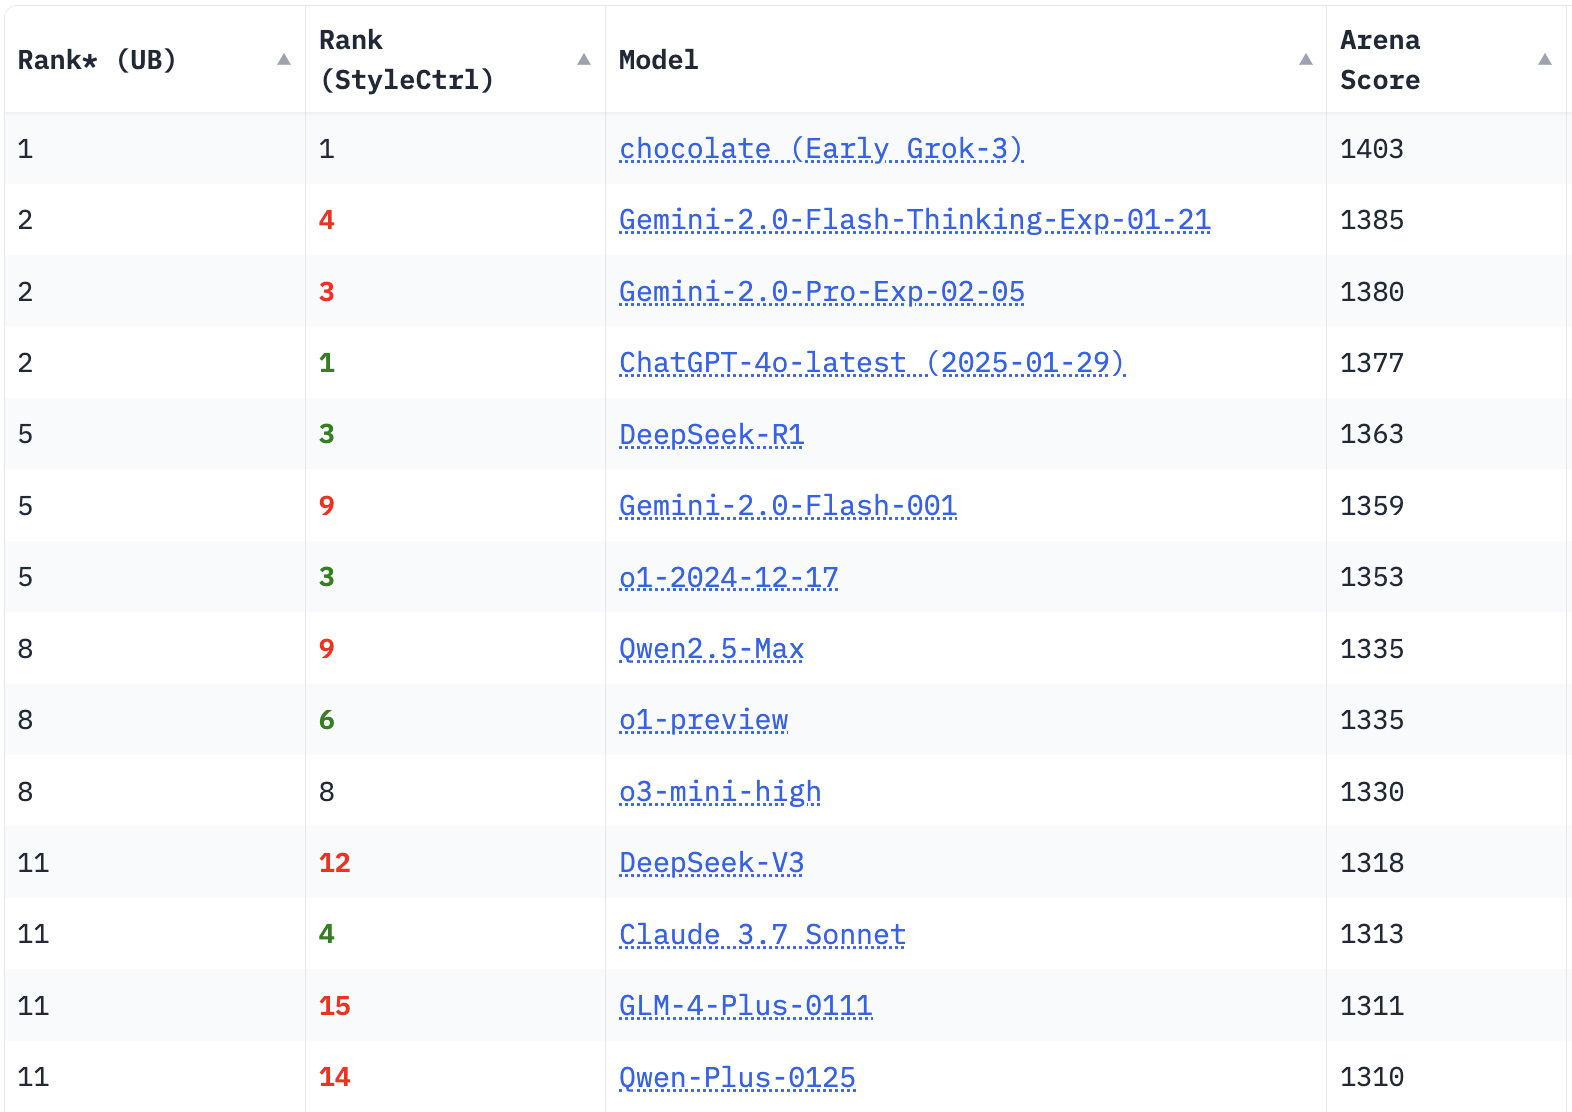Open the o3-mini-high model link
This screenshot has width=1572, height=1112.
pos(720,792)
